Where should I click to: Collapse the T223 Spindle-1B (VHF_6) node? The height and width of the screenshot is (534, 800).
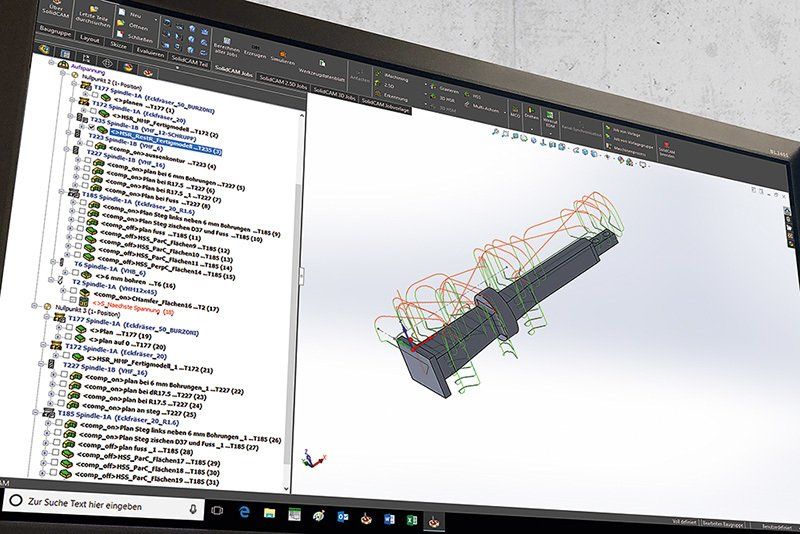pos(68,133)
